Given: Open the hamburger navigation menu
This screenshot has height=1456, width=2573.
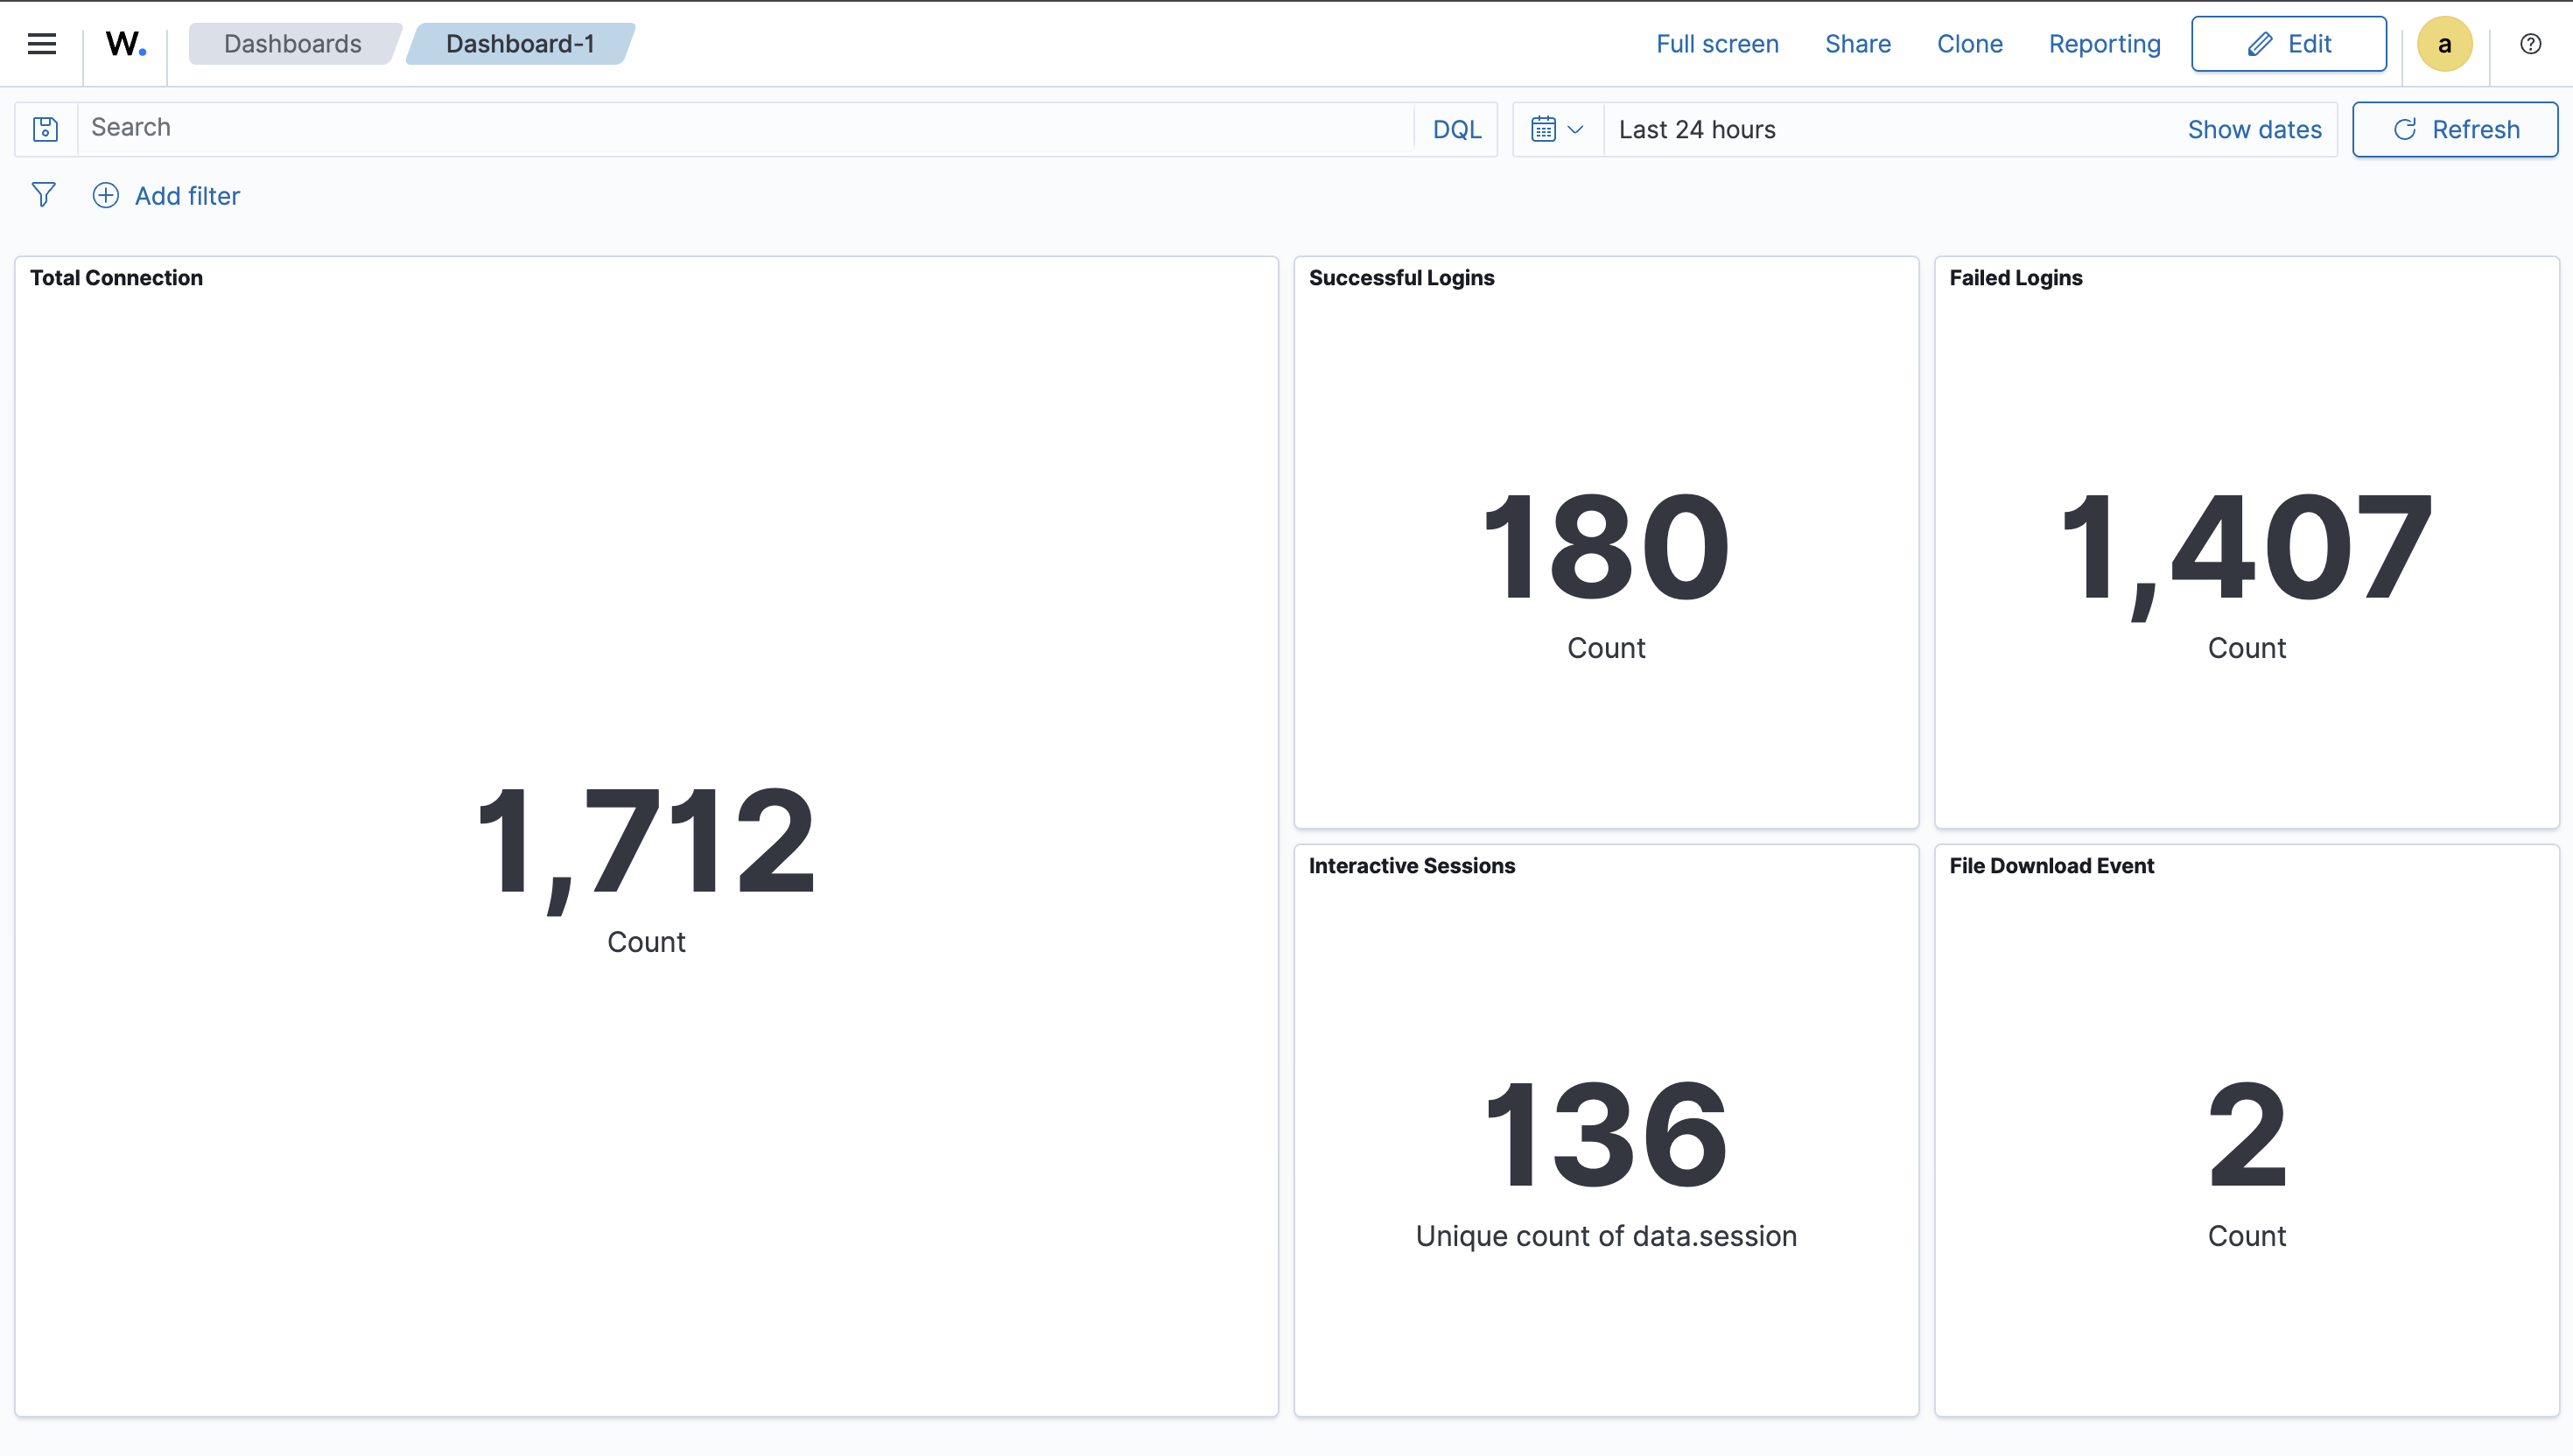Looking at the screenshot, I should coord(42,43).
